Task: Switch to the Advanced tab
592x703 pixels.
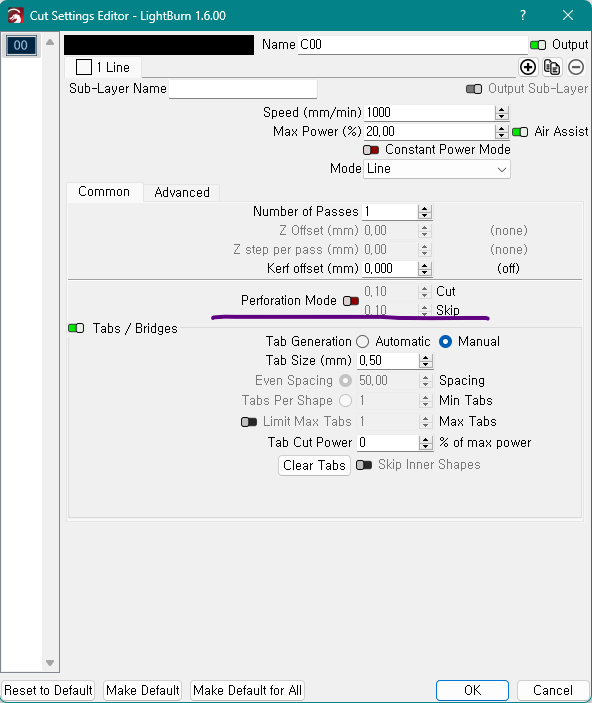Action: (x=182, y=192)
